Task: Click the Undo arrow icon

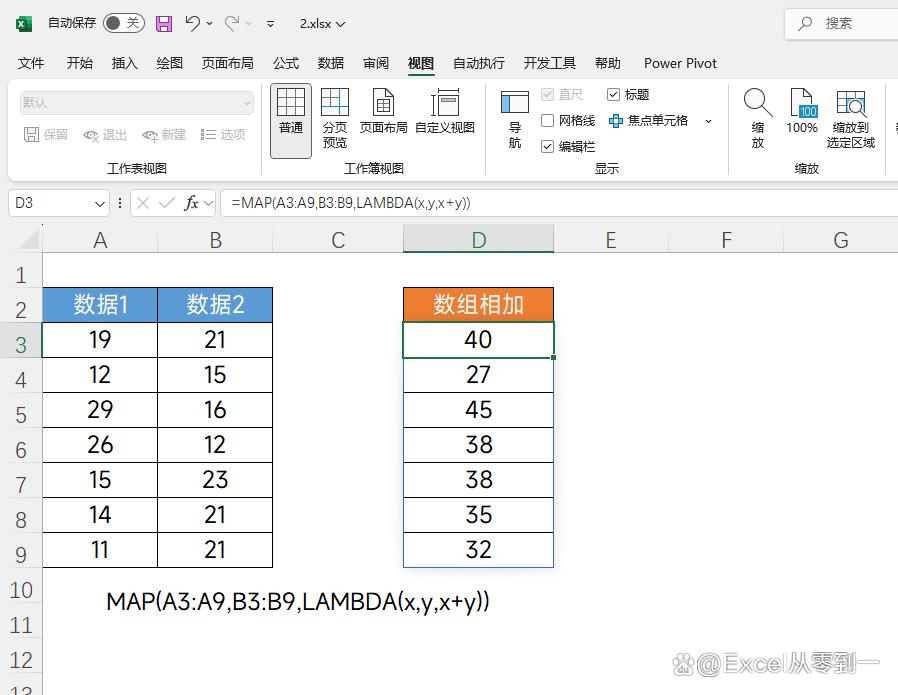Action: (193, 23)
